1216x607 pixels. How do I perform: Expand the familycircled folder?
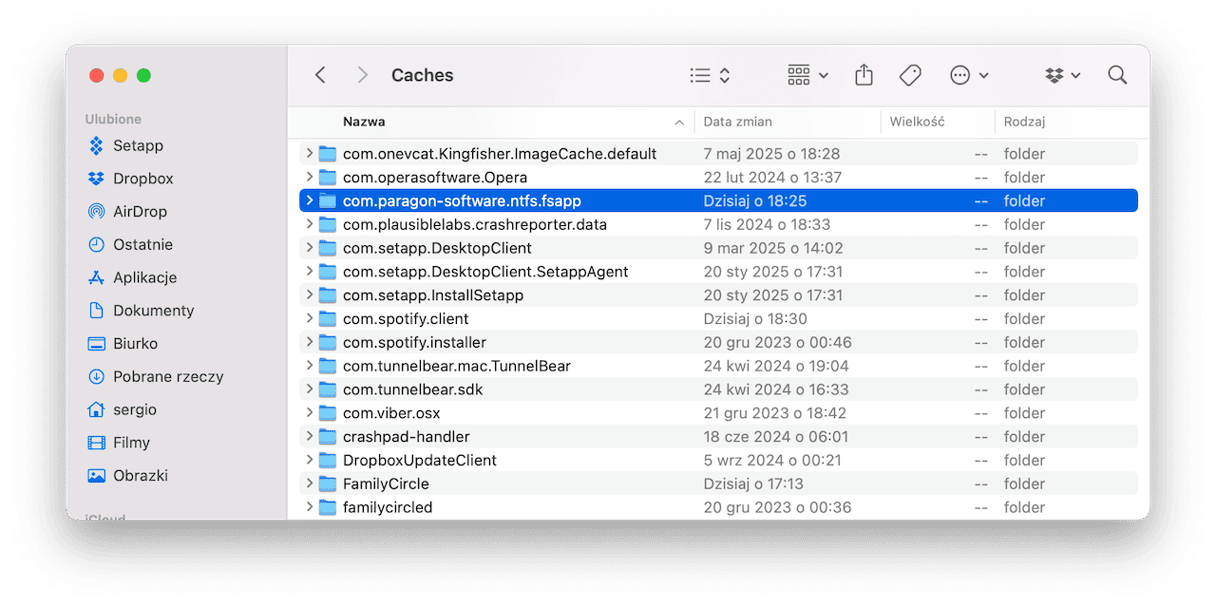tap(310, 508)
